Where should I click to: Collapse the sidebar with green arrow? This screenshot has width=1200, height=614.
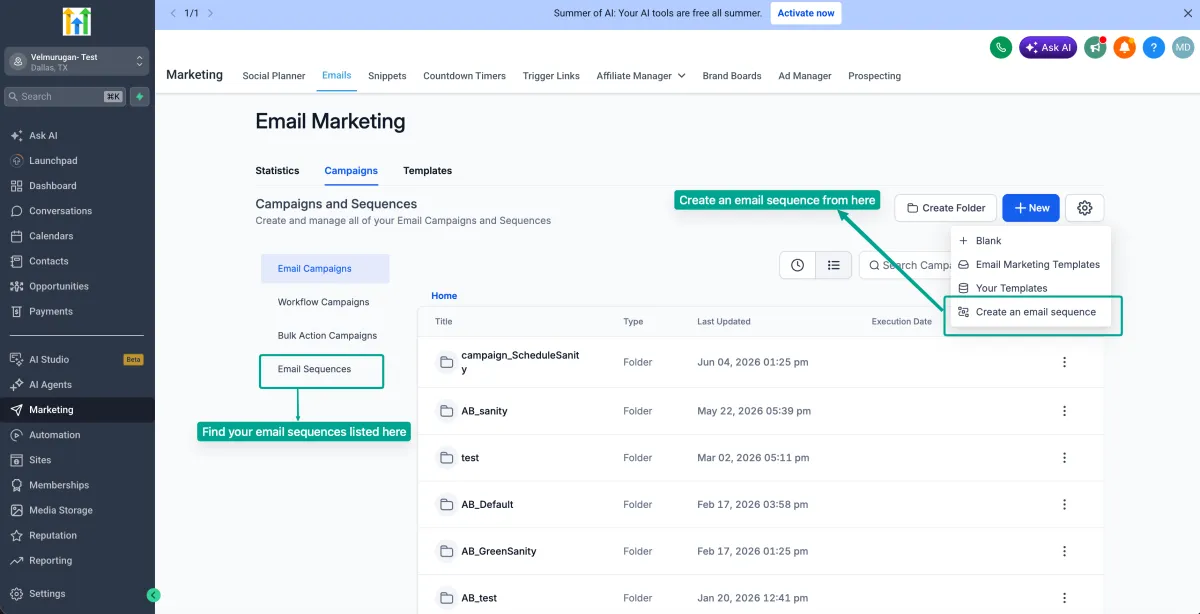(x=153, y=594)
